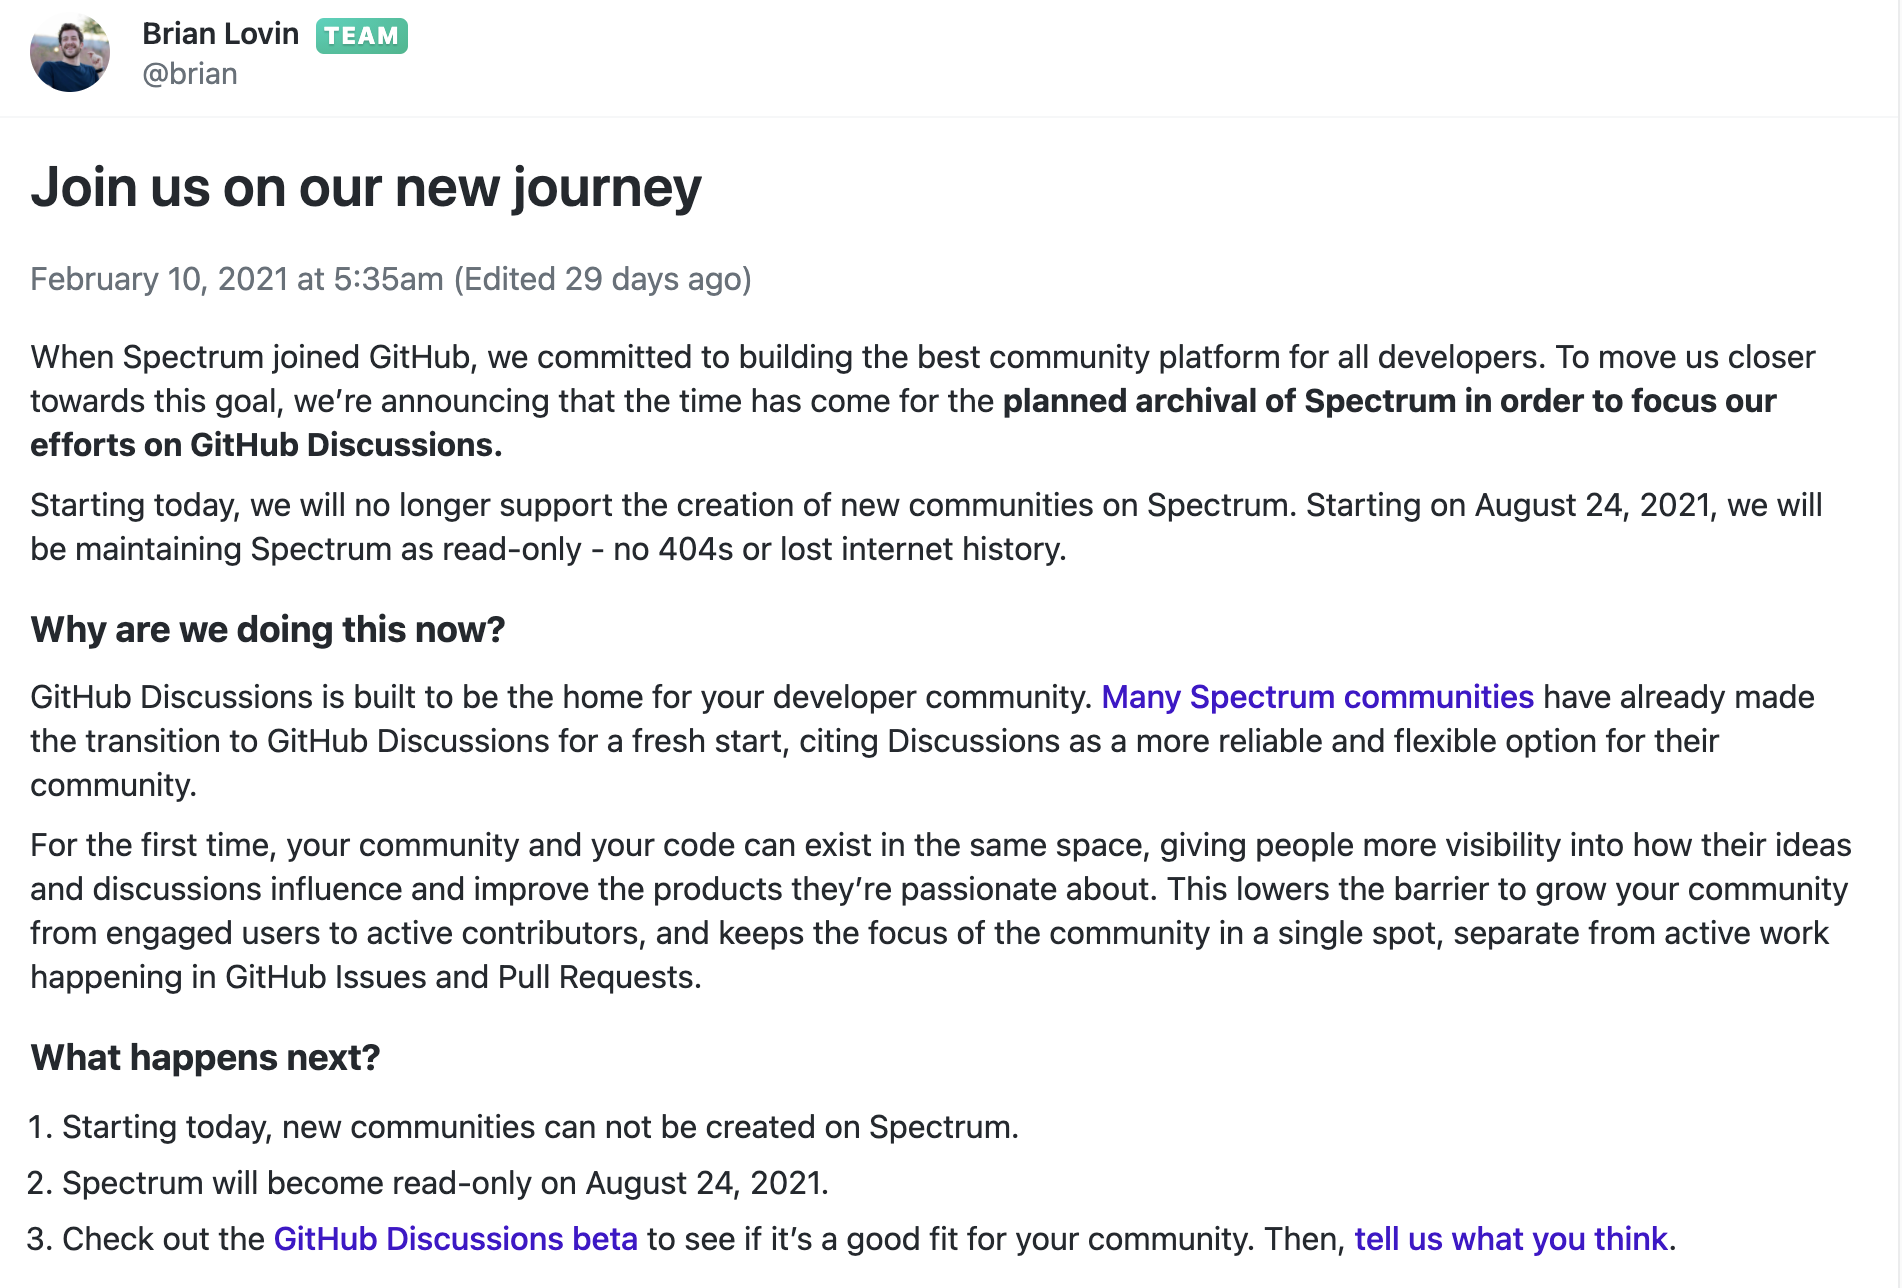Open the @brian username handle
This screenshot has width=1902, height=1288.
189,74
